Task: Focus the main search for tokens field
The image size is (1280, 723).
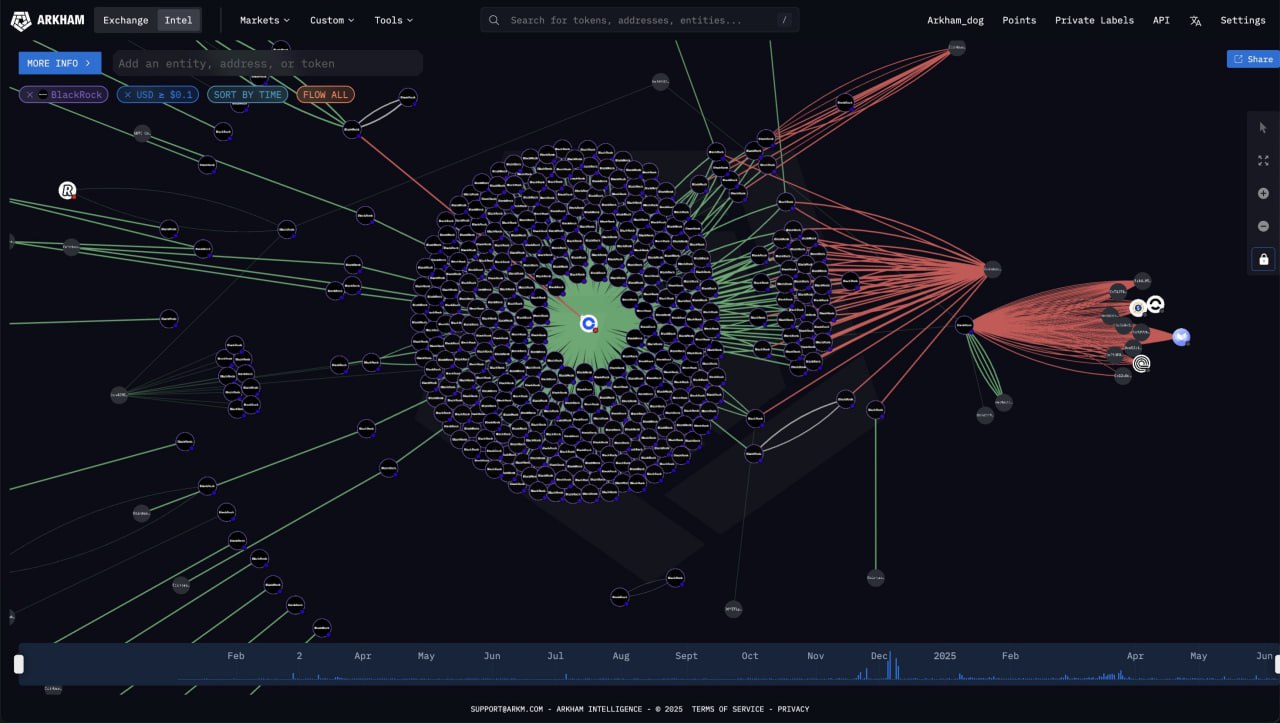Action: (640, 20)
